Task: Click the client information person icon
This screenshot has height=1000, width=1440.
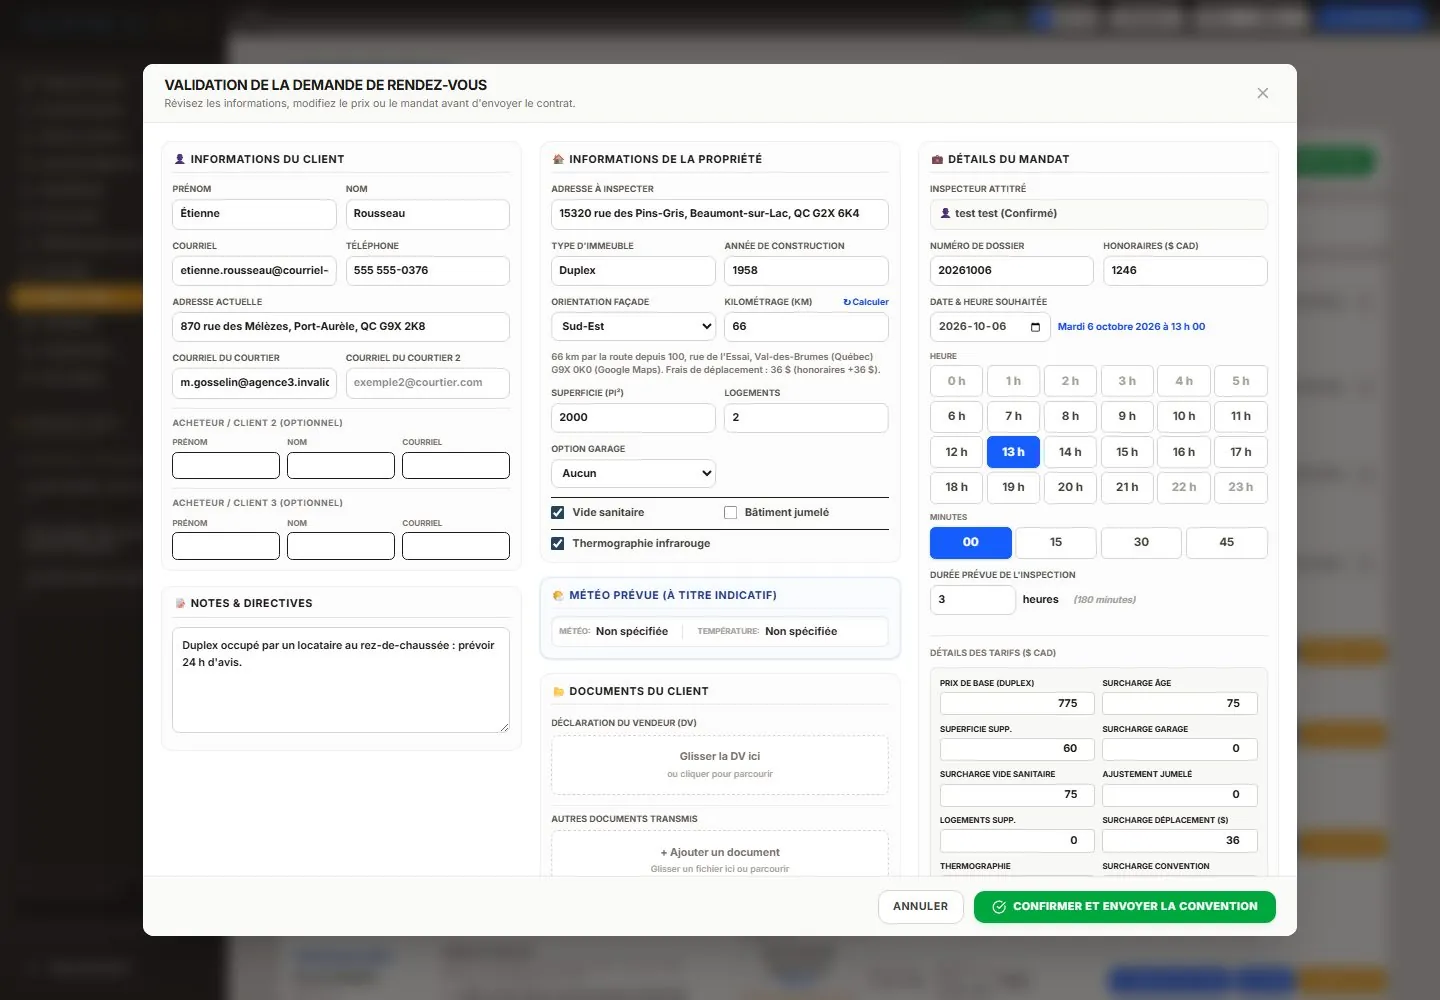Action: tap(180, 159)
